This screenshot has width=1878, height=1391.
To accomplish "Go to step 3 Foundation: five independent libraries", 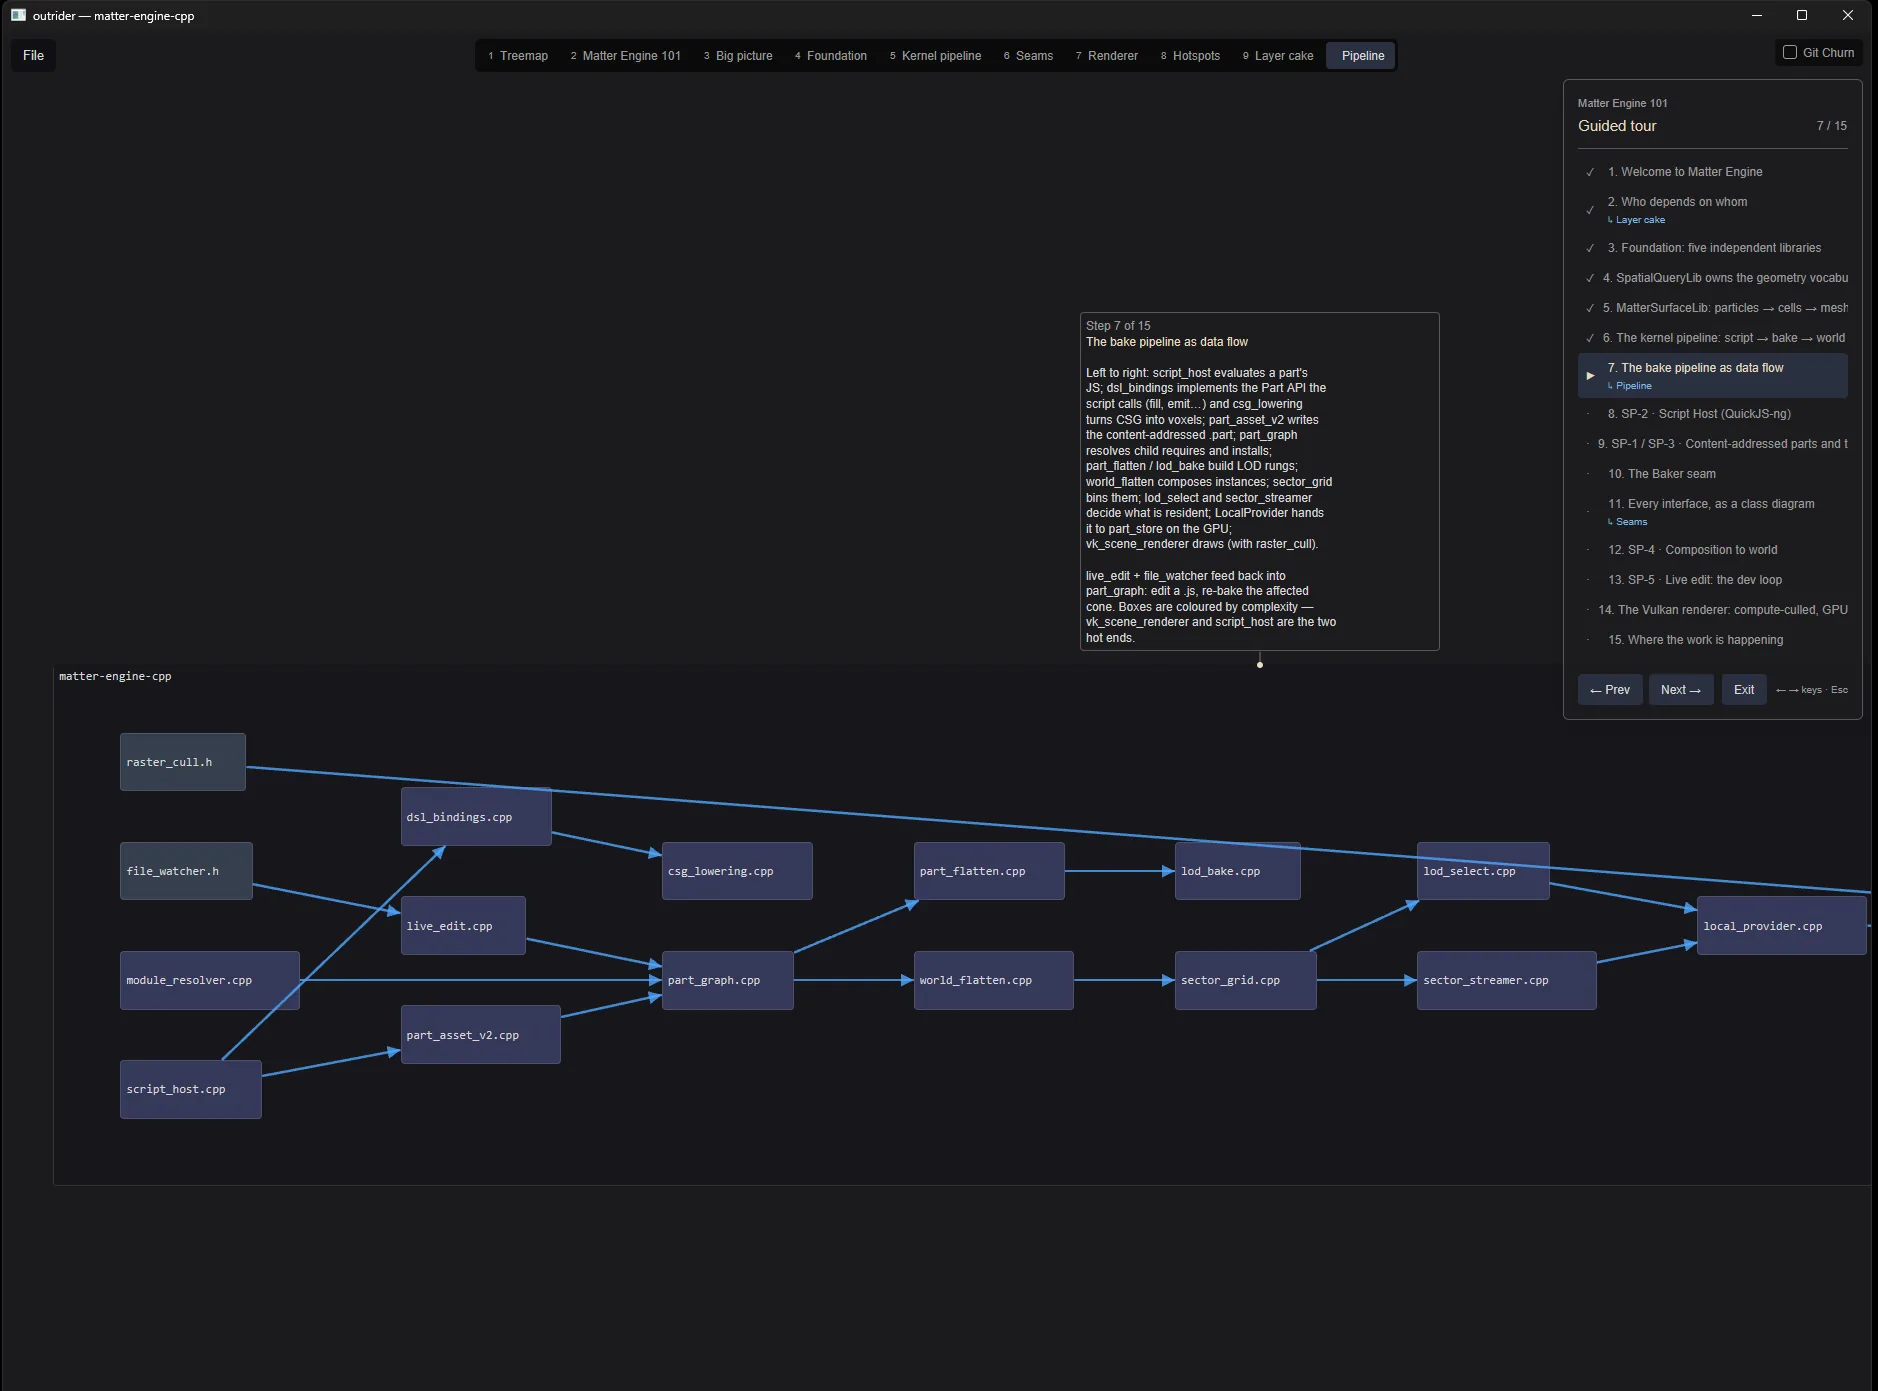I will (x=1713, y=248).
